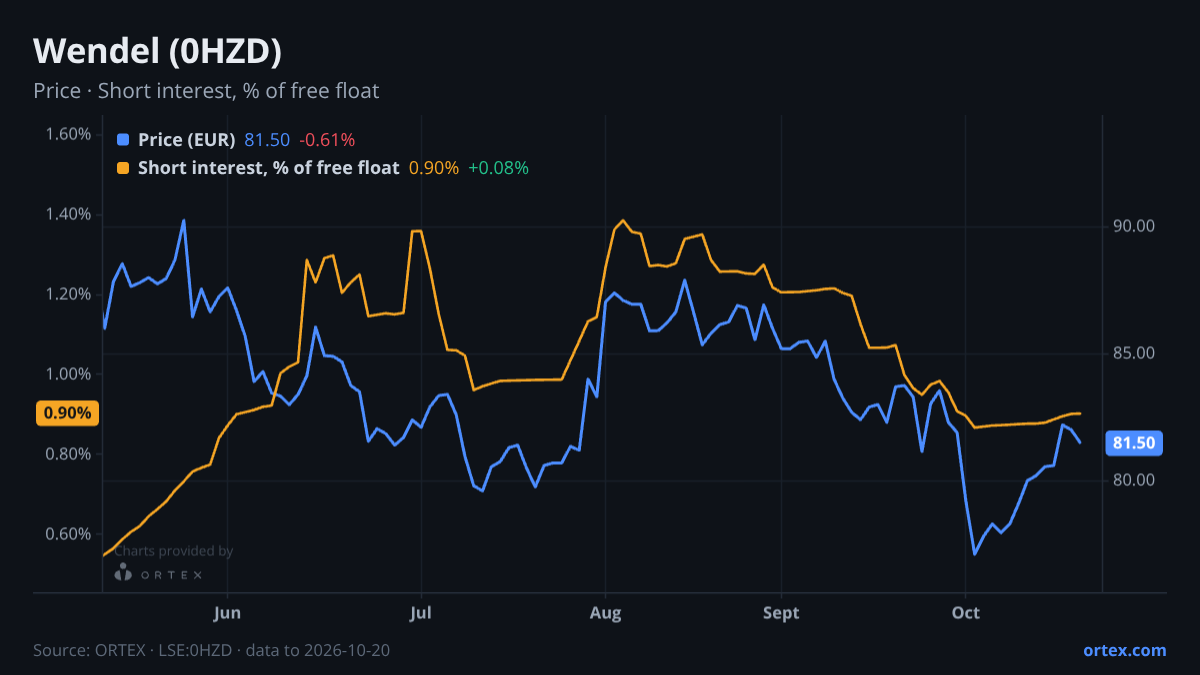1200x675 pixels.
Task: Click the 0.60% left axis label
Action: pyautogui.click(x=69, y=534)
